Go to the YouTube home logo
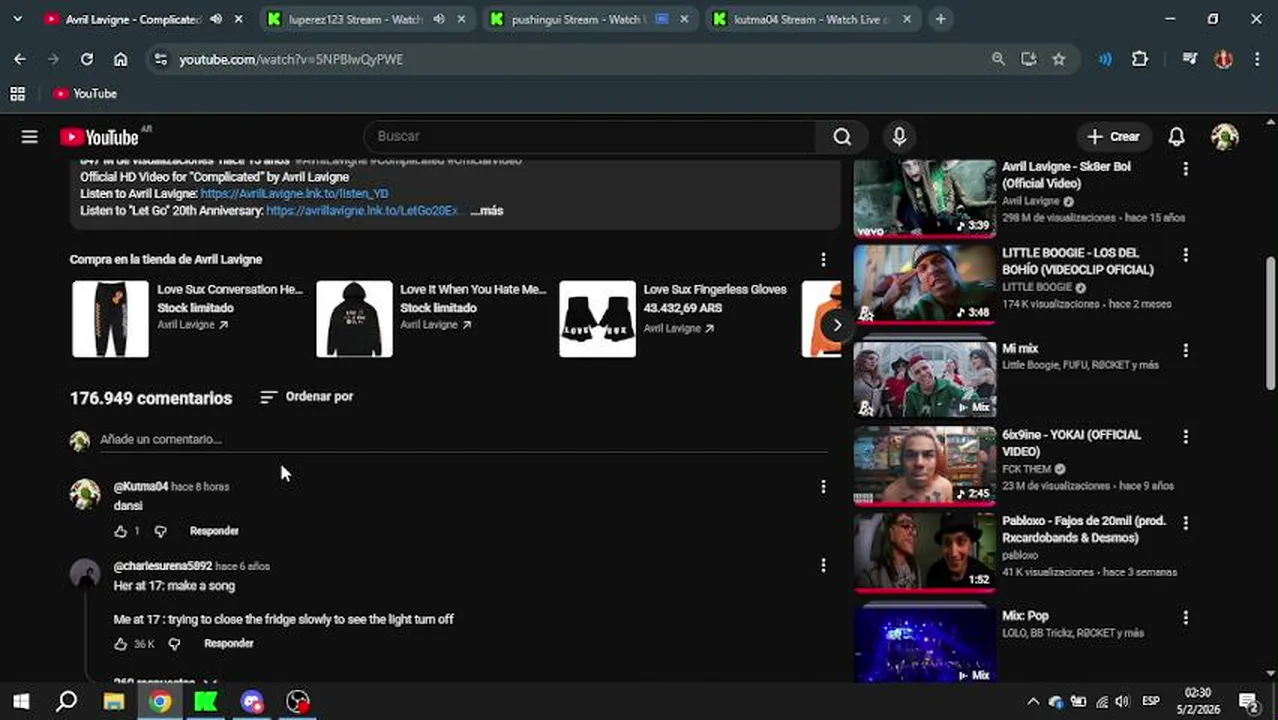Image resolution: width=1278 pixels, height=720 pixels. (x=99, y=137)
